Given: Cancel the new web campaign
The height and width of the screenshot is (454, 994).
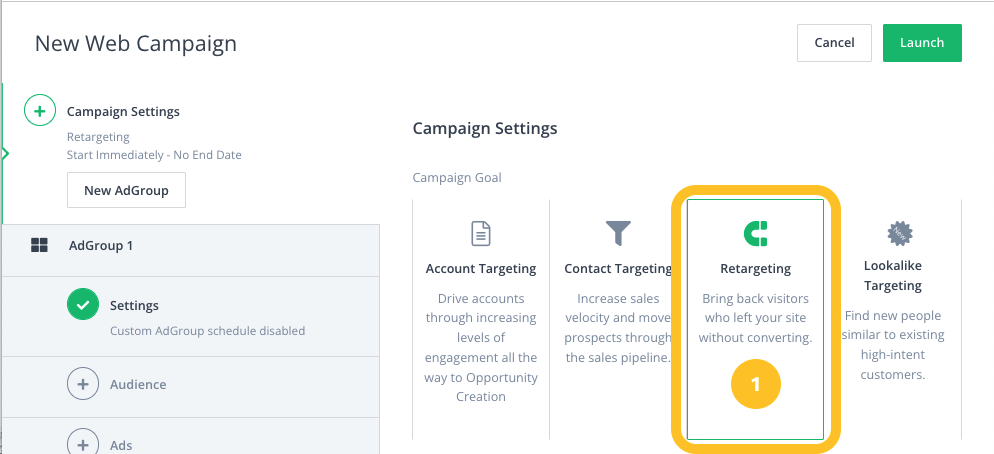Looking at the screenshot, I should [x=834, y=42].
